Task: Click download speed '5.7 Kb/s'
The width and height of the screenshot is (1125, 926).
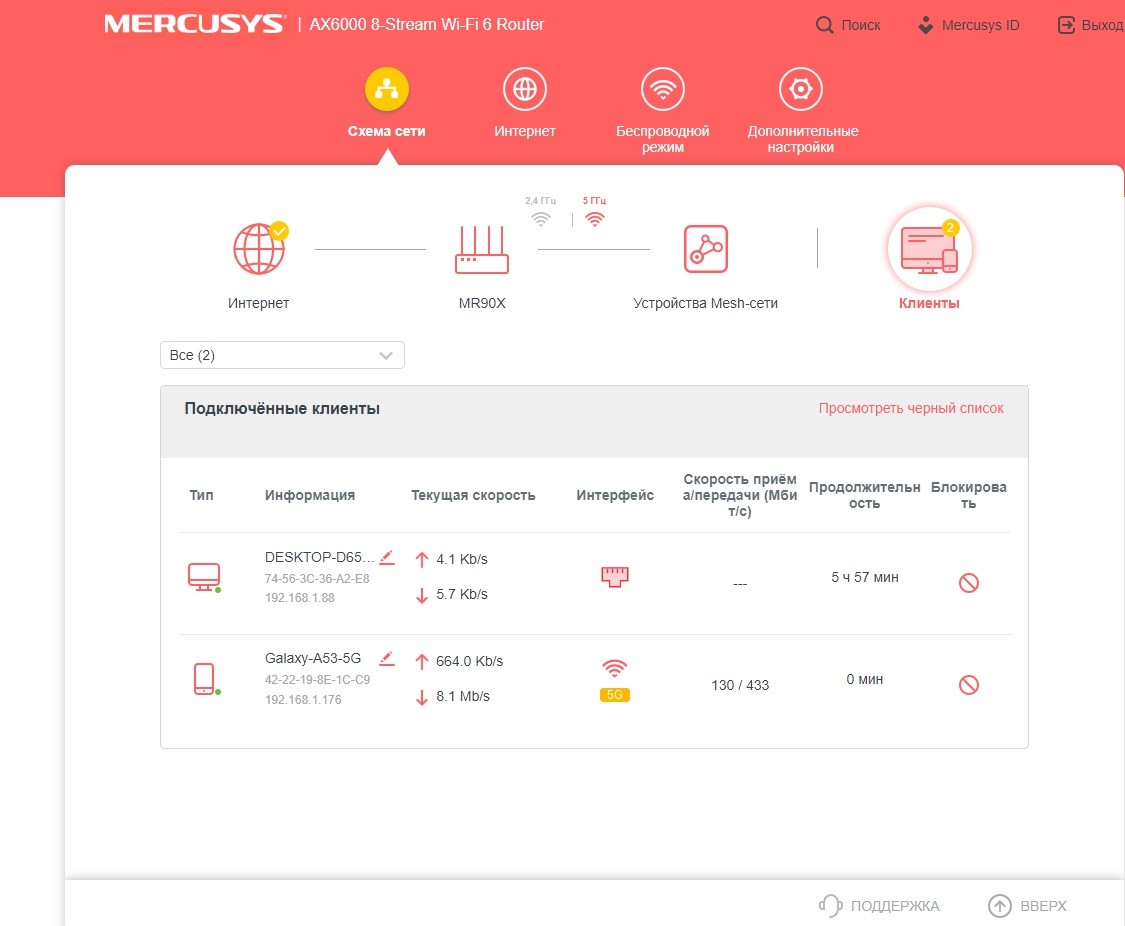Action: pyautogui.click(x=461, y=594)
